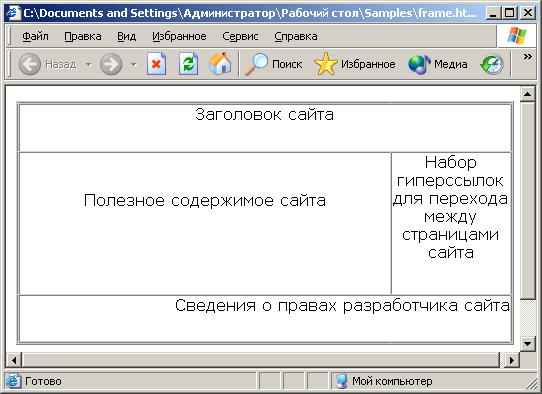Open the Media (Медиа) globe icon
This screenshot has height=394, width=542.
[x=419, y=64]
